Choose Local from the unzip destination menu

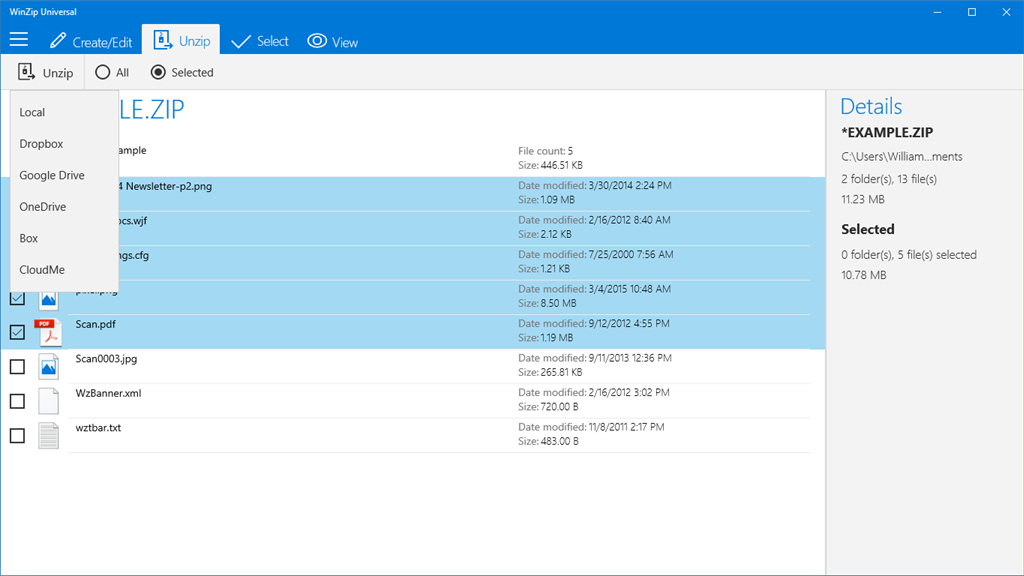64,112
